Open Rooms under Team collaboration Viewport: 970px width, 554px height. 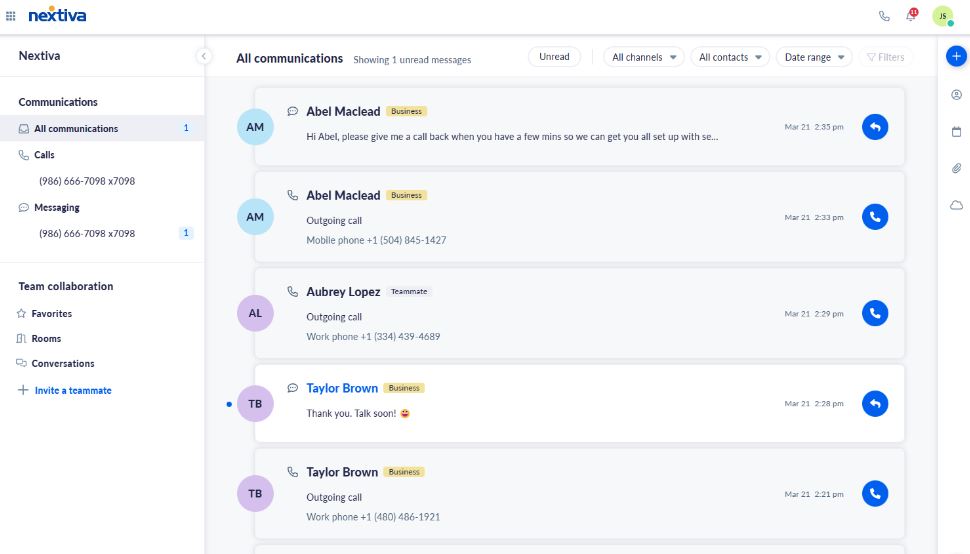[38, 339]
